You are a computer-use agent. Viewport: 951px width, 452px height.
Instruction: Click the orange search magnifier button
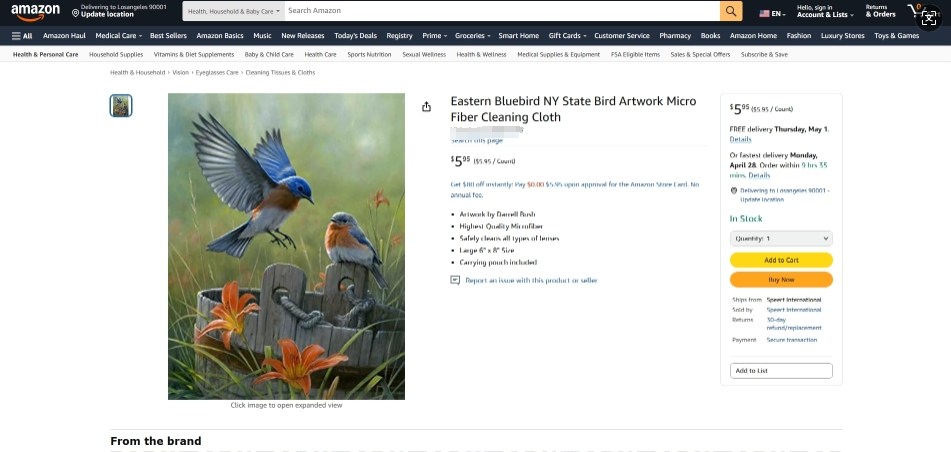point(731,11)
